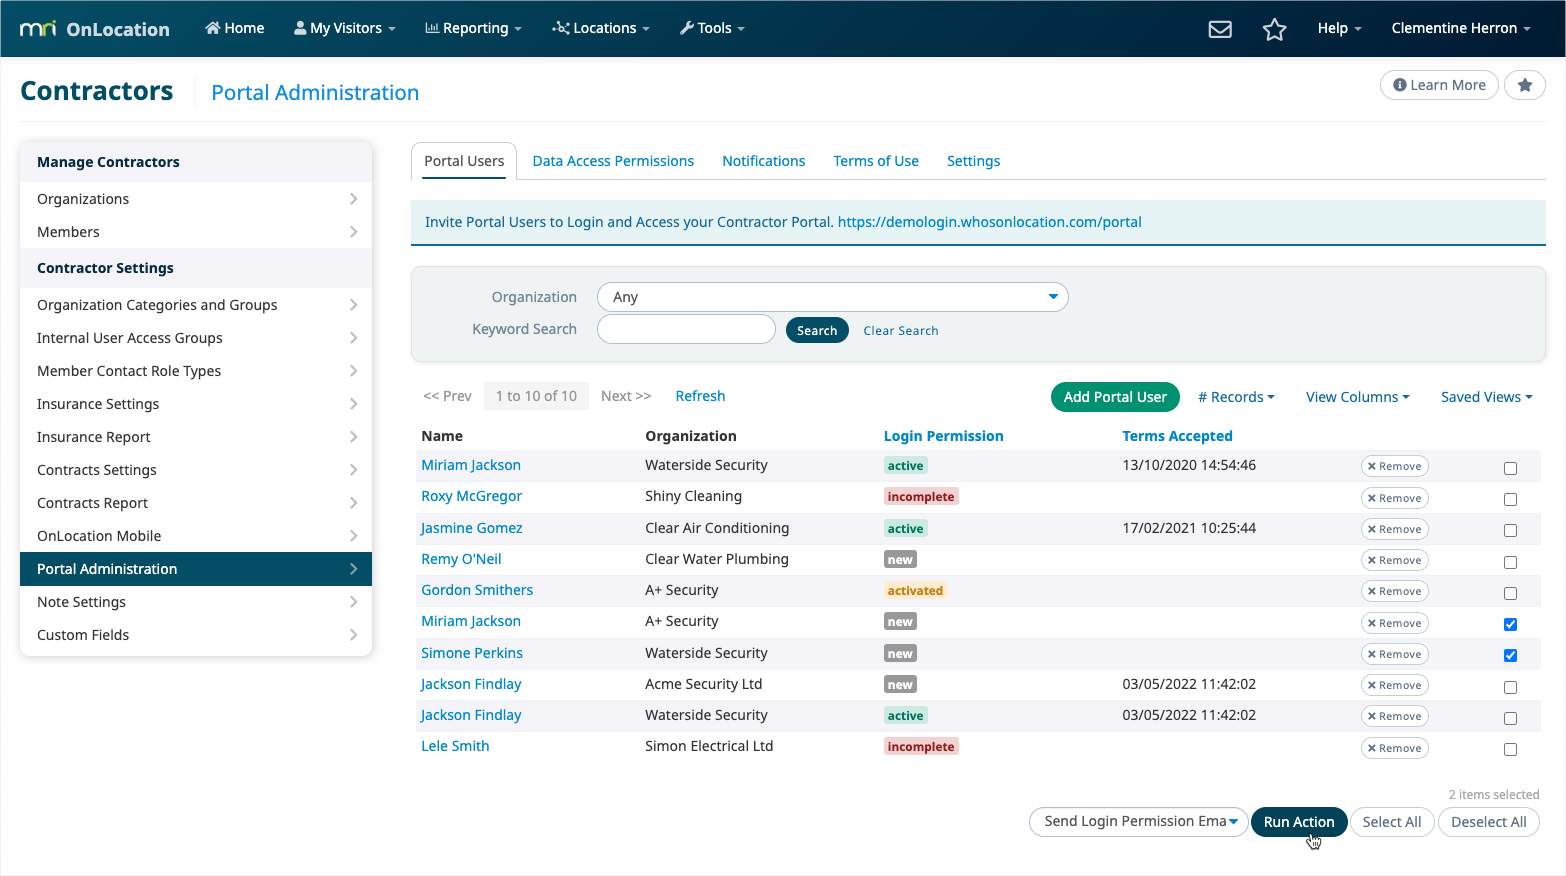Check the Jasmine Gomez row checkbox
The image size is (1566, 876).
click(1510, 530)
